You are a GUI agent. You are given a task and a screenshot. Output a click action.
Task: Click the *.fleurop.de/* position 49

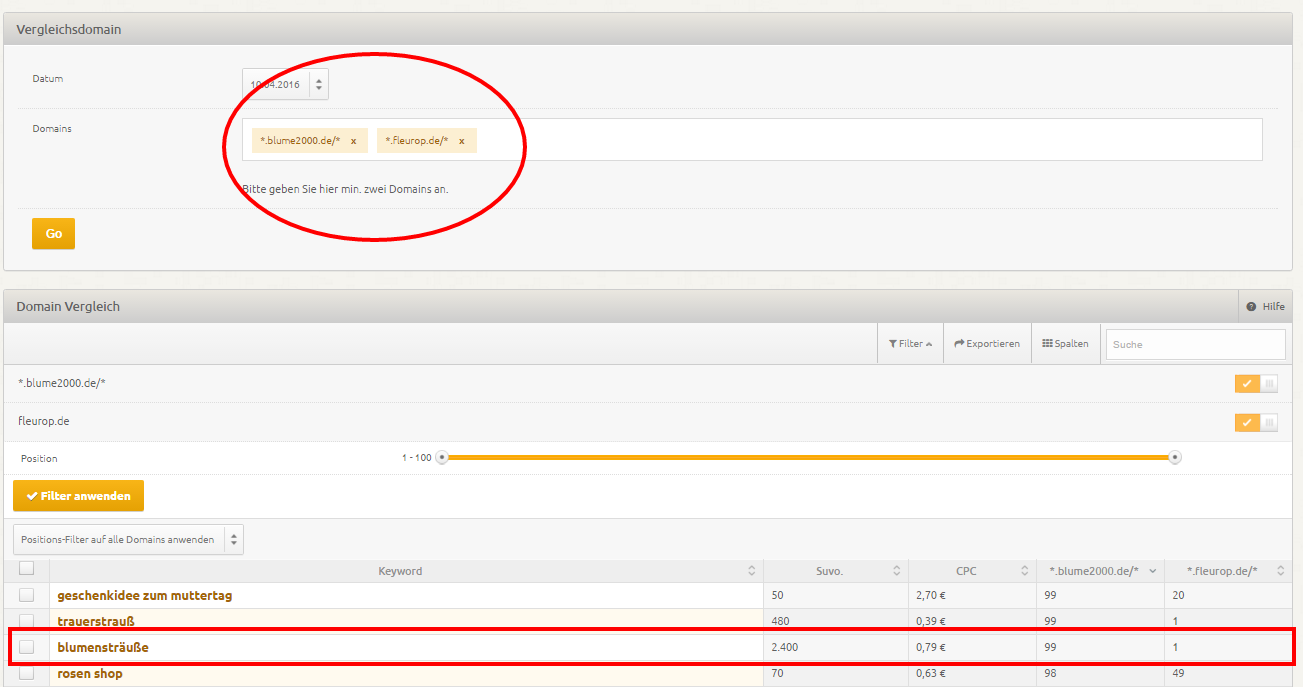click(x=1179, y=673)
